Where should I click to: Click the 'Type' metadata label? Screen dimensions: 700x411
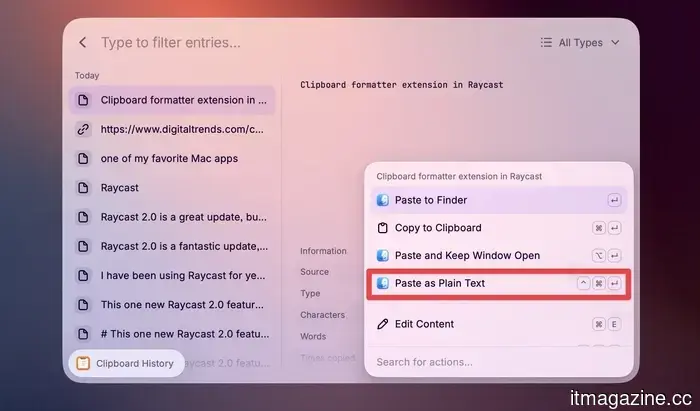point(310,294)
